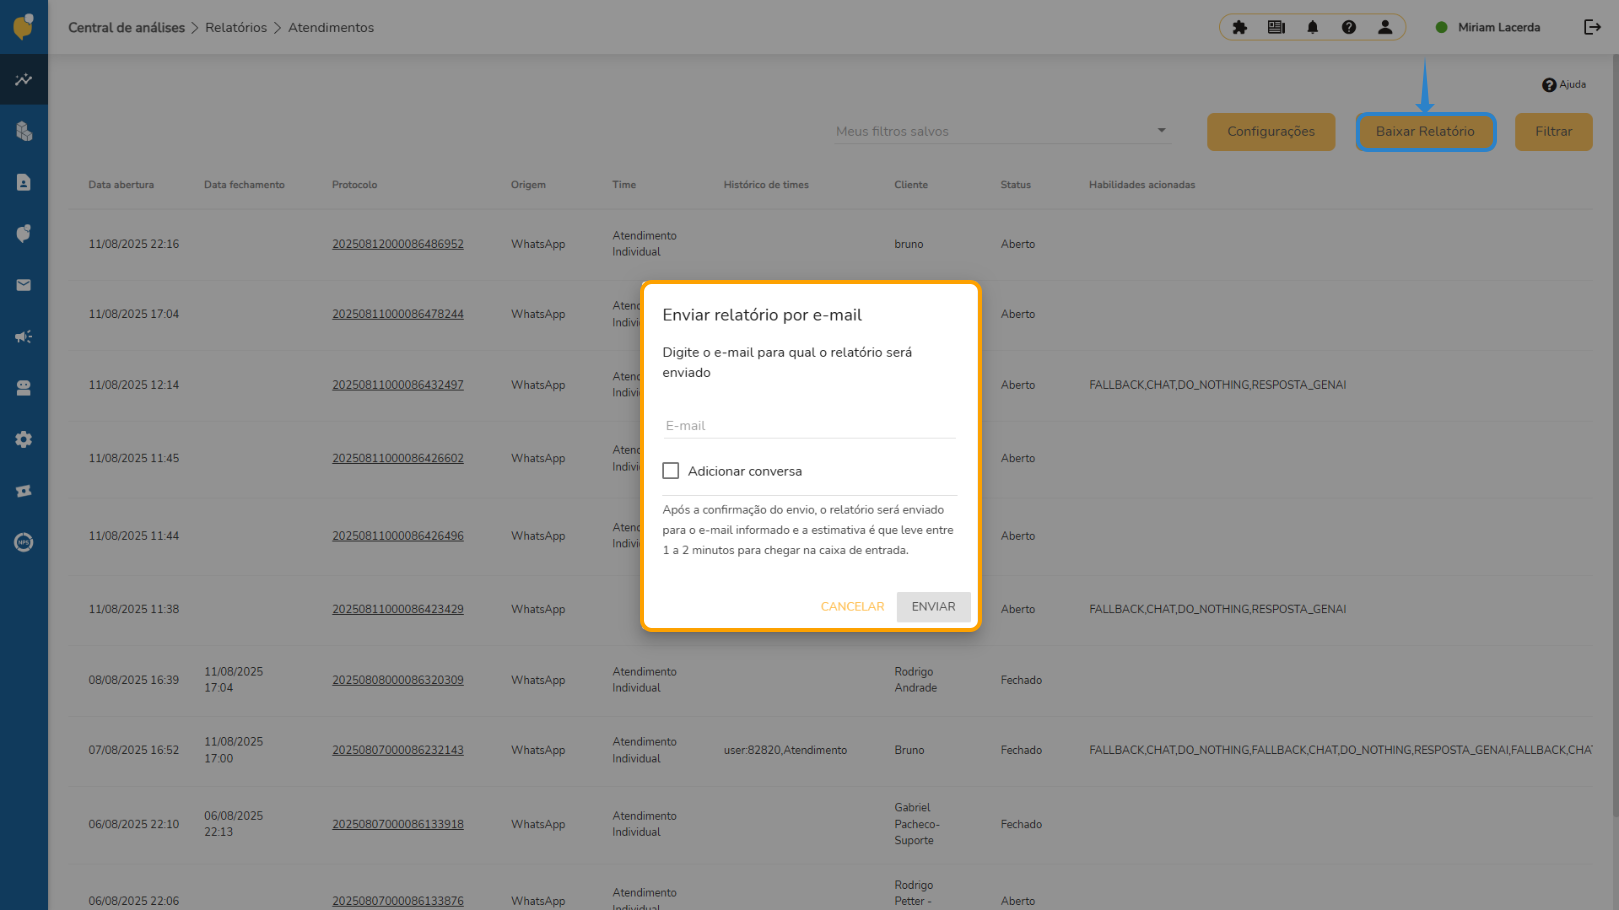Image resolution: width=1619 pixels, height=910 pixels.
Task: Click the logout icon at top right
Action: click(1592, 27)
